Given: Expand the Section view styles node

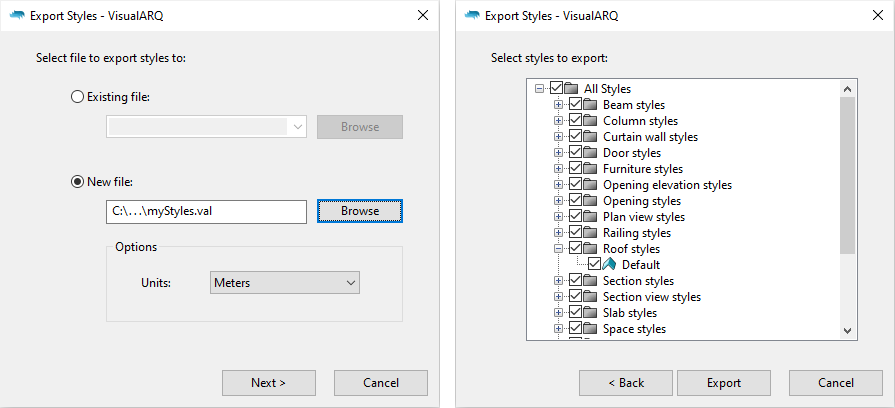Looking at the screenshot, I should (x=558, y=296).
